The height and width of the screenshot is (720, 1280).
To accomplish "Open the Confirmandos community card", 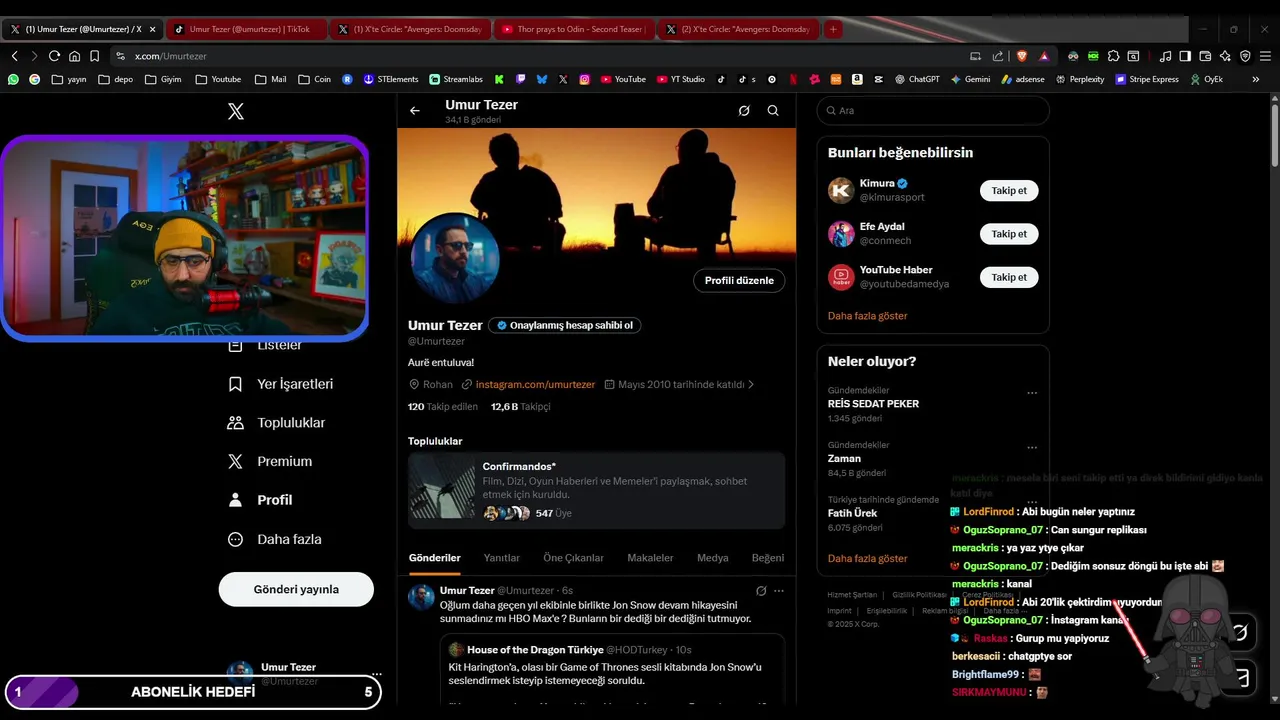I will pos(596,490).
